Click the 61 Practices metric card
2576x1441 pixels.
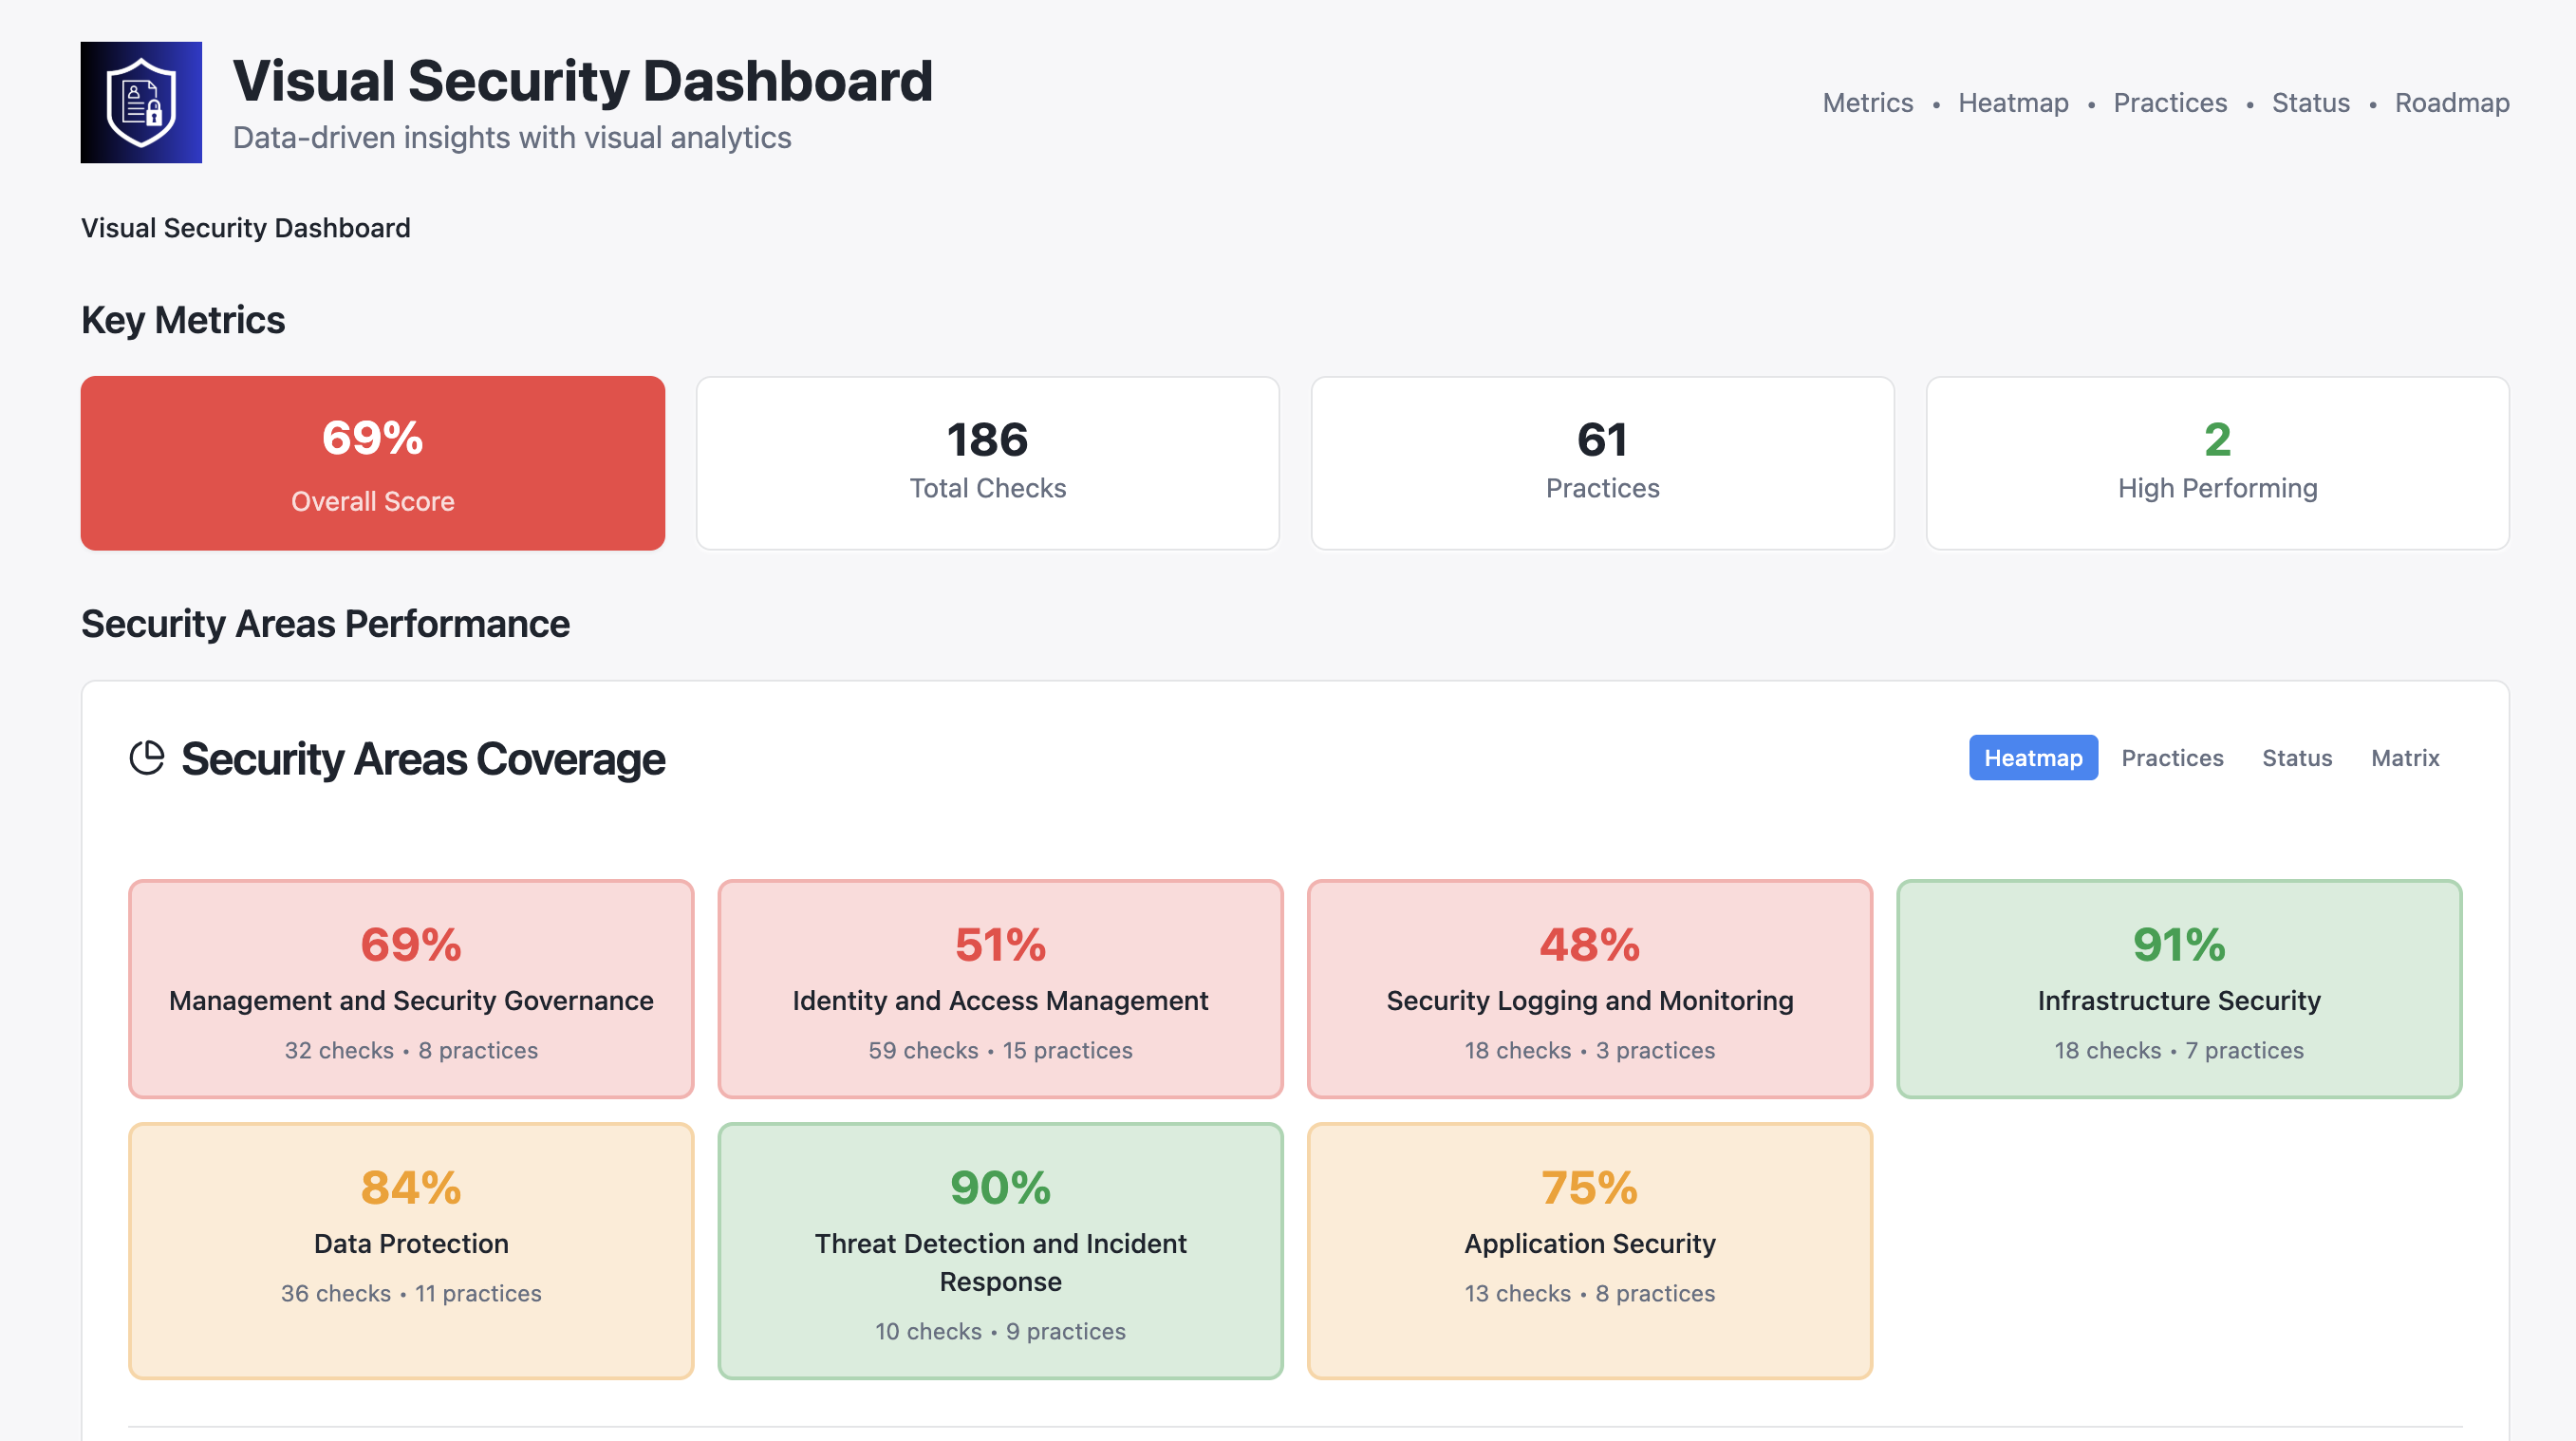tap(1602, 463)
